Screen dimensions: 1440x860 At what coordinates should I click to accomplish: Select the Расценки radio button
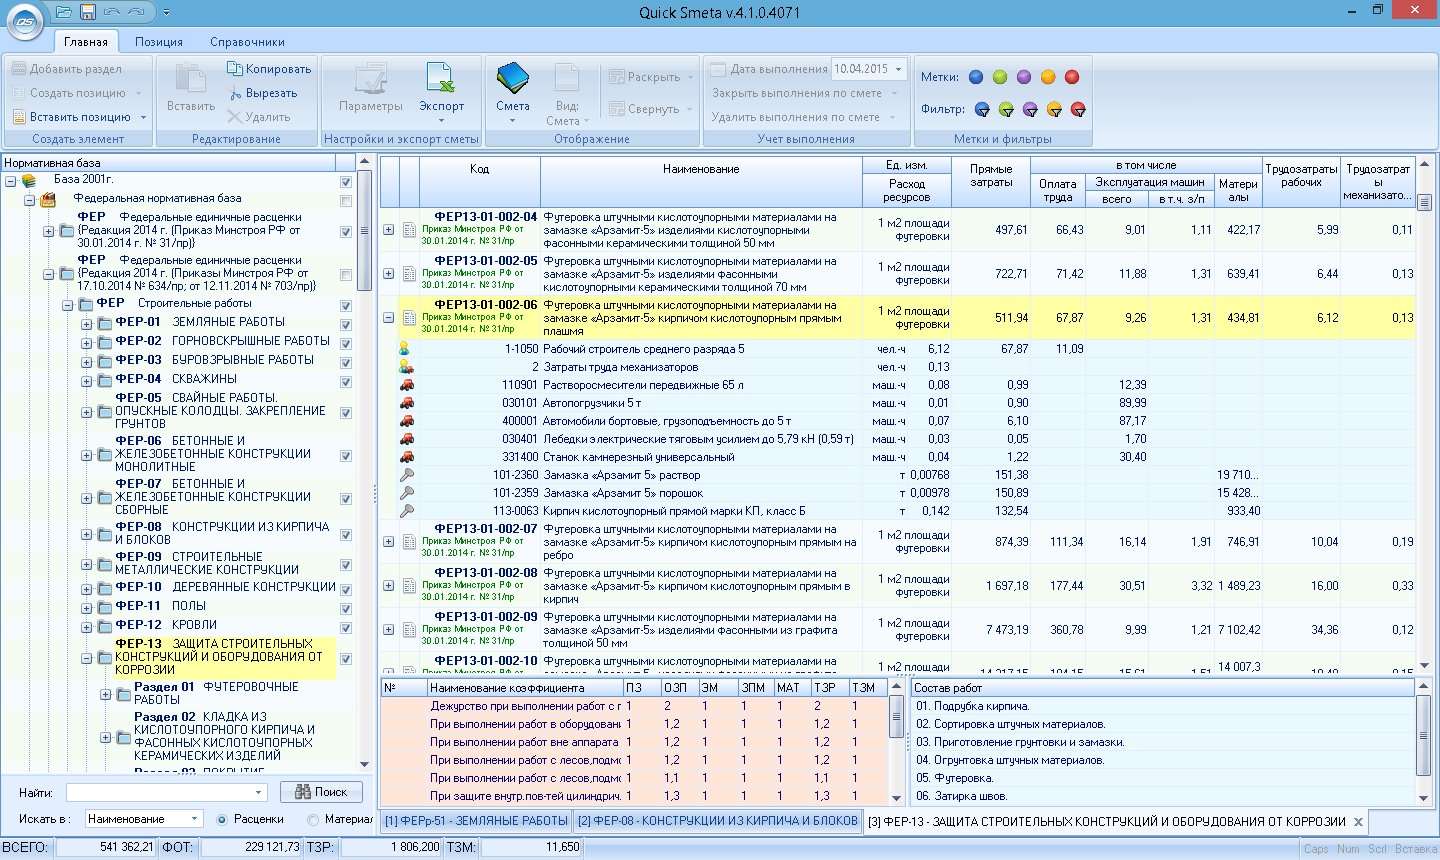pos(222,819)
